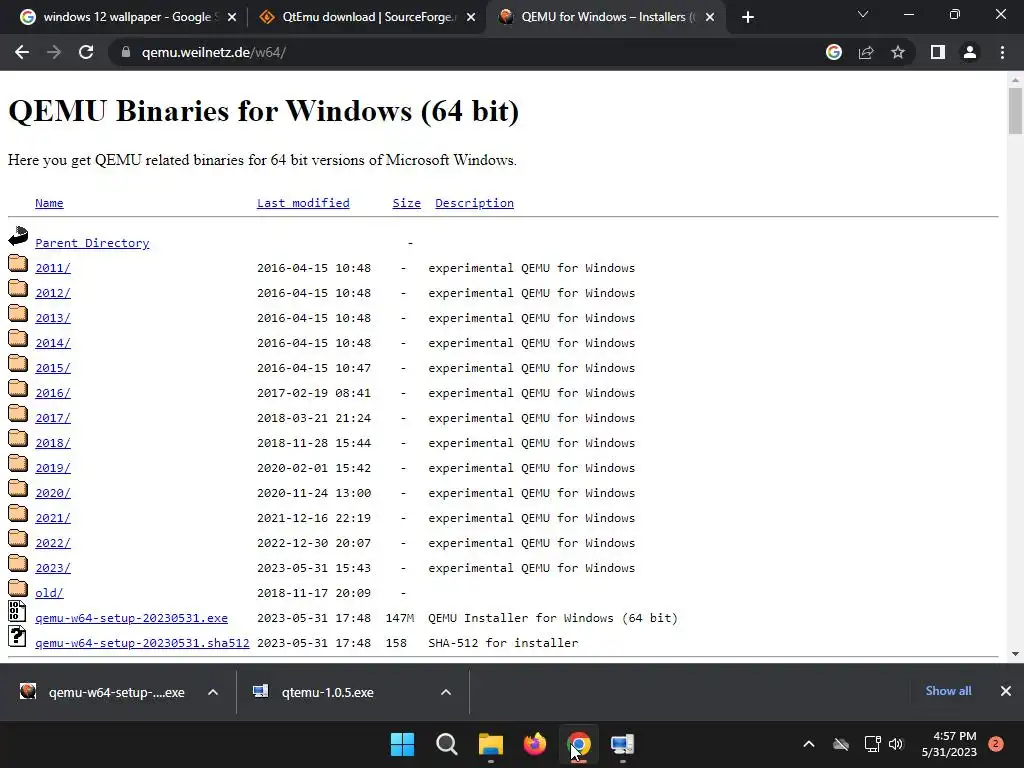Sort listing by Last modified
This screenshot has width=1024, height=768.
(303, 203)
